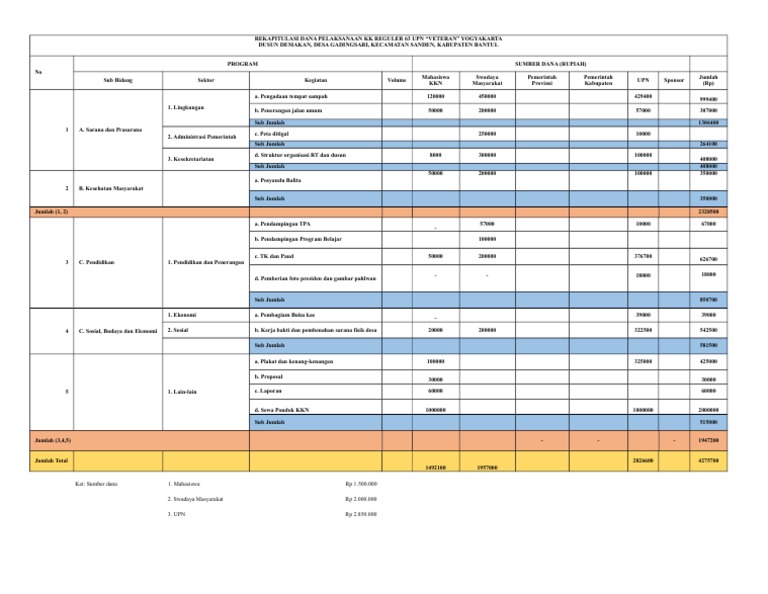The height and width of the screenshot is (594, 768).
Task: Click the Pemerintah Kabupaten column header
Action: 598,80
